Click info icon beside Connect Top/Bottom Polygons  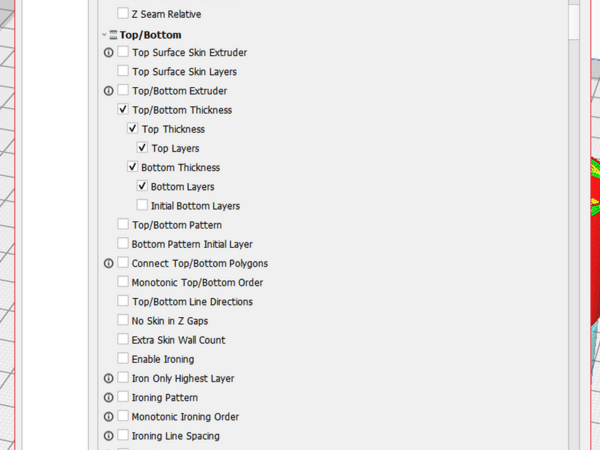pyautogui.click(x=109, y=264)
